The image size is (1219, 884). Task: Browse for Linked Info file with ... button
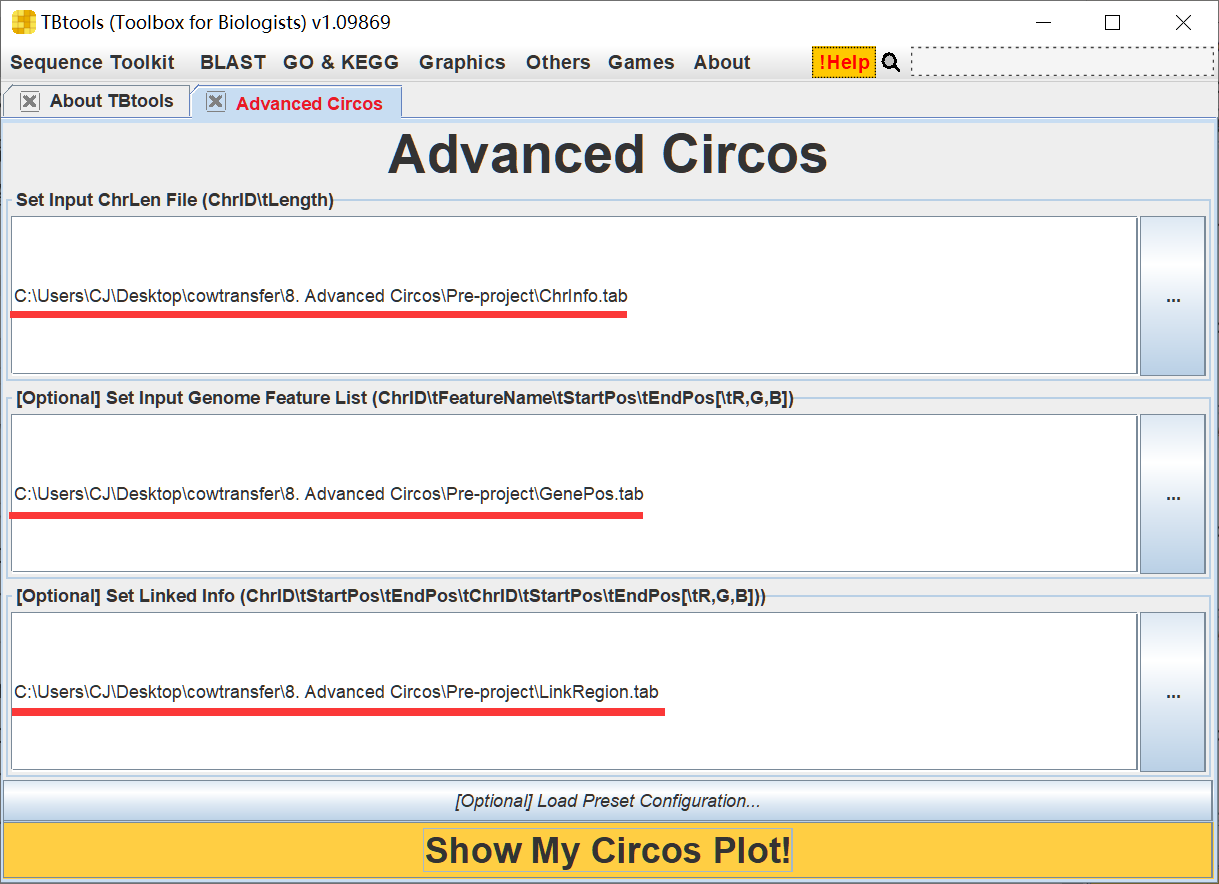(1173, 692)
